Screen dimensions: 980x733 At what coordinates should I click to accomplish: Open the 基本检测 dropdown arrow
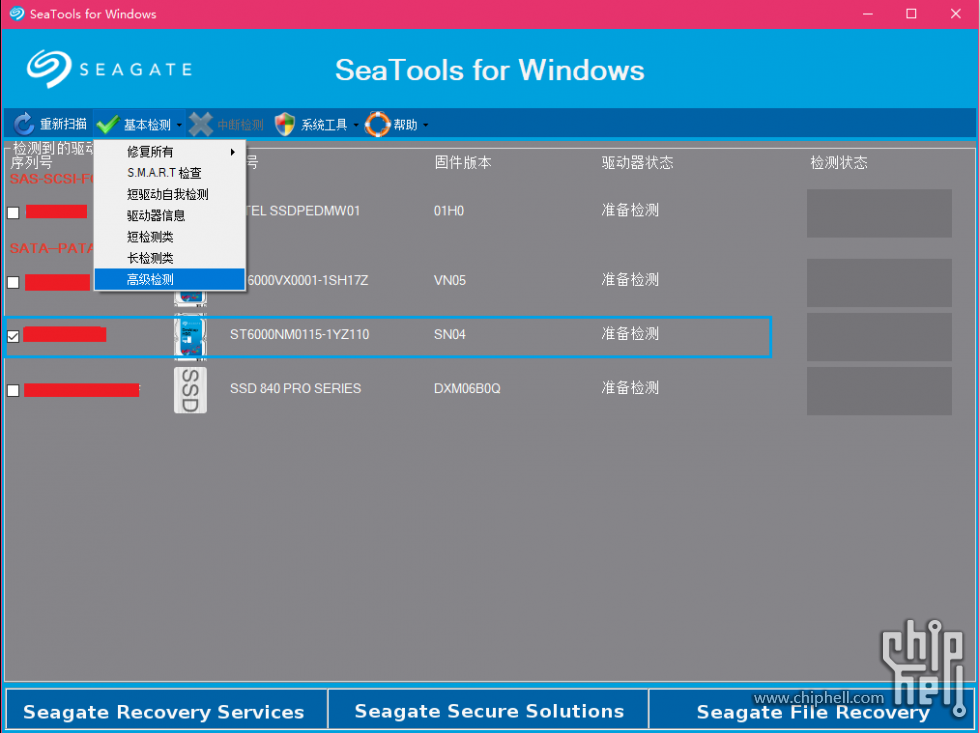pos(179,125)
